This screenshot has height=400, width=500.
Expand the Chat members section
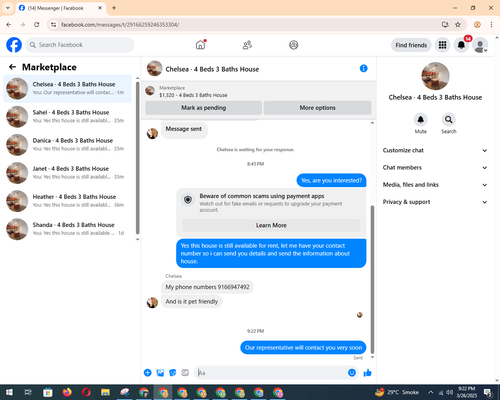(x=435, y=167)
